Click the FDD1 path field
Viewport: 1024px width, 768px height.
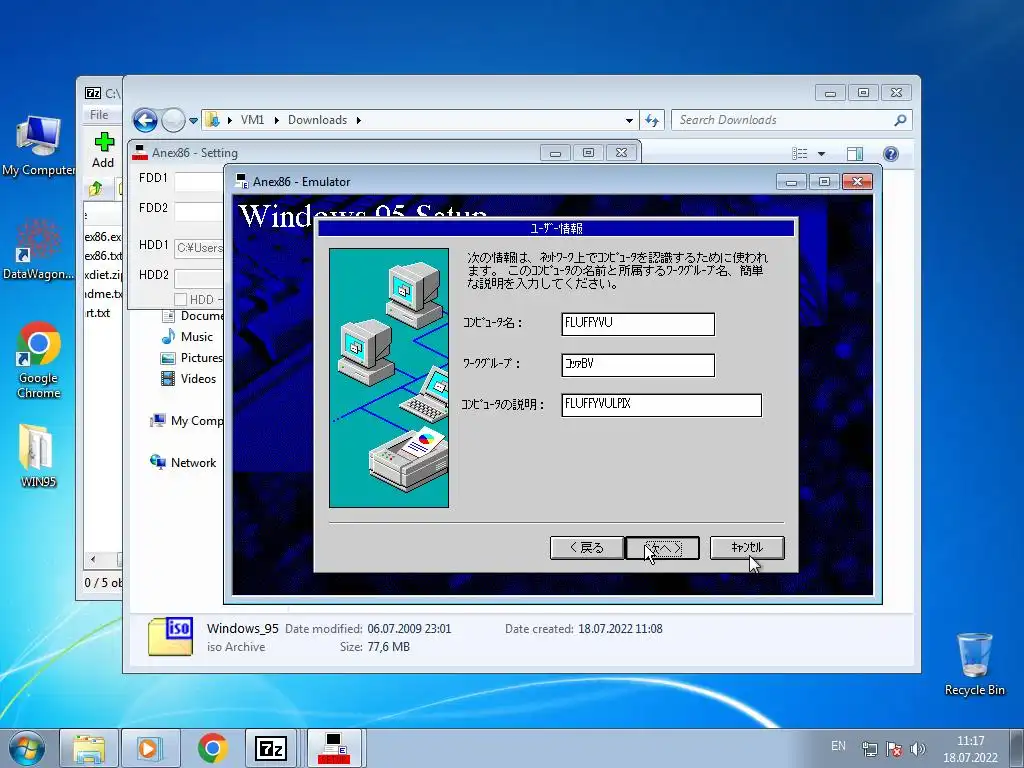(x=199, y=182)
